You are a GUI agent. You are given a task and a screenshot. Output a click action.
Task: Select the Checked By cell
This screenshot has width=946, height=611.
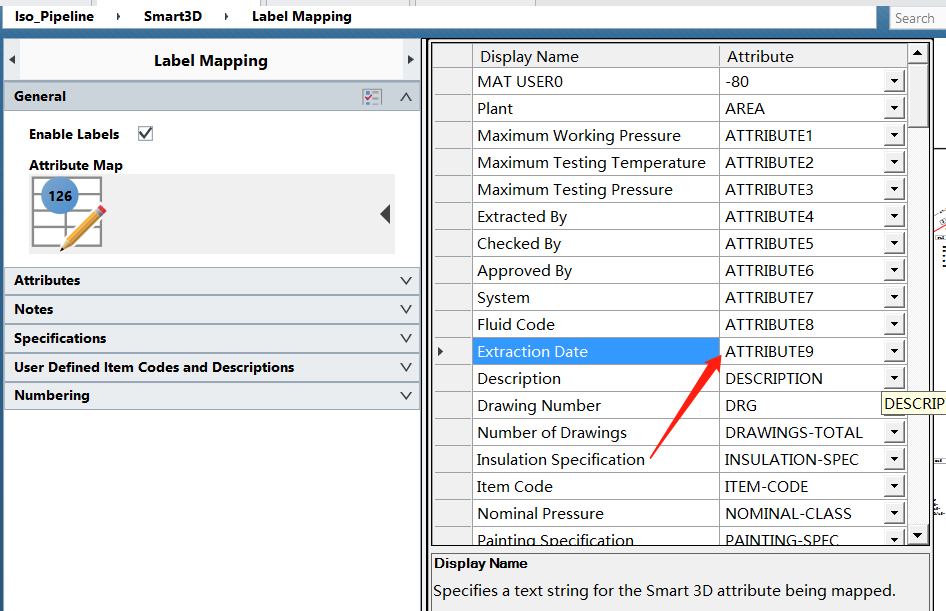595,243
